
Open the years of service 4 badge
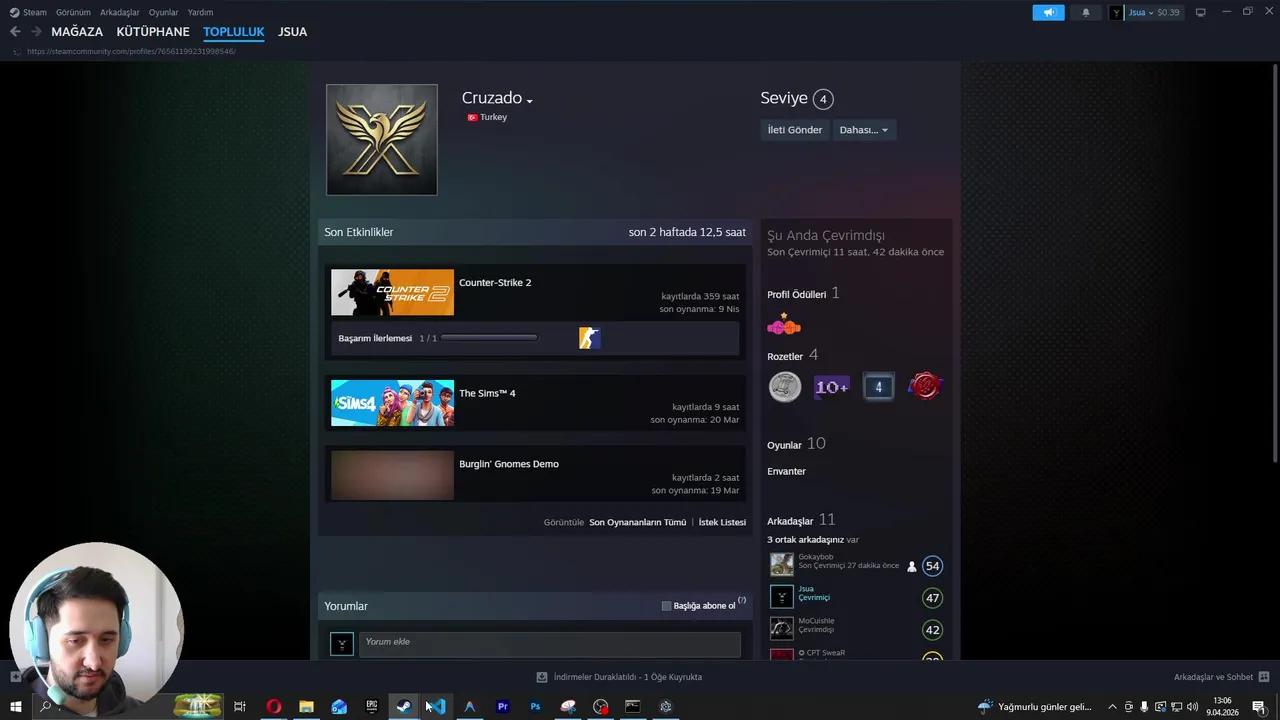[x=878, y=386]
